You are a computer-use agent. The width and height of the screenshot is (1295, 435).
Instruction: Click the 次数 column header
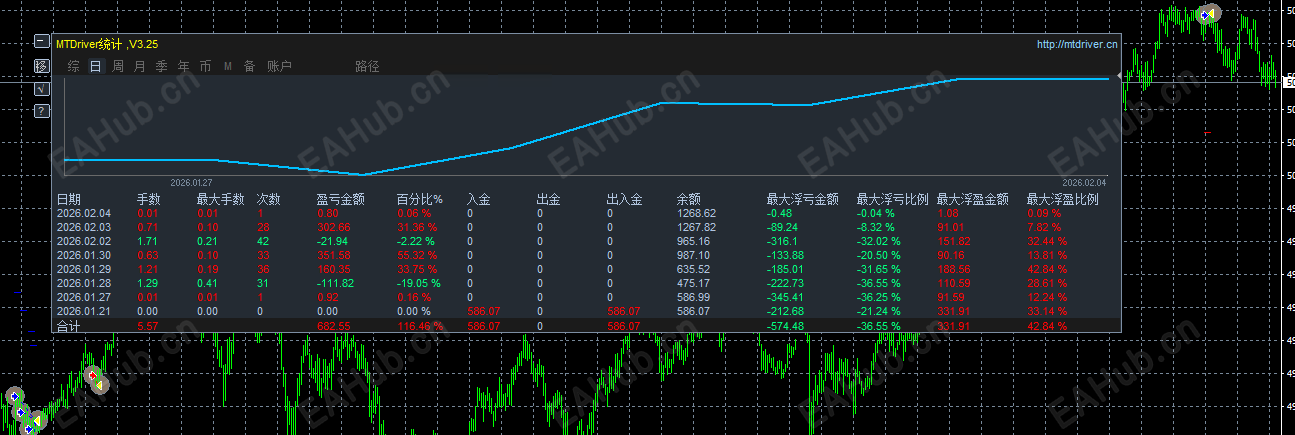tap(269, 200)
